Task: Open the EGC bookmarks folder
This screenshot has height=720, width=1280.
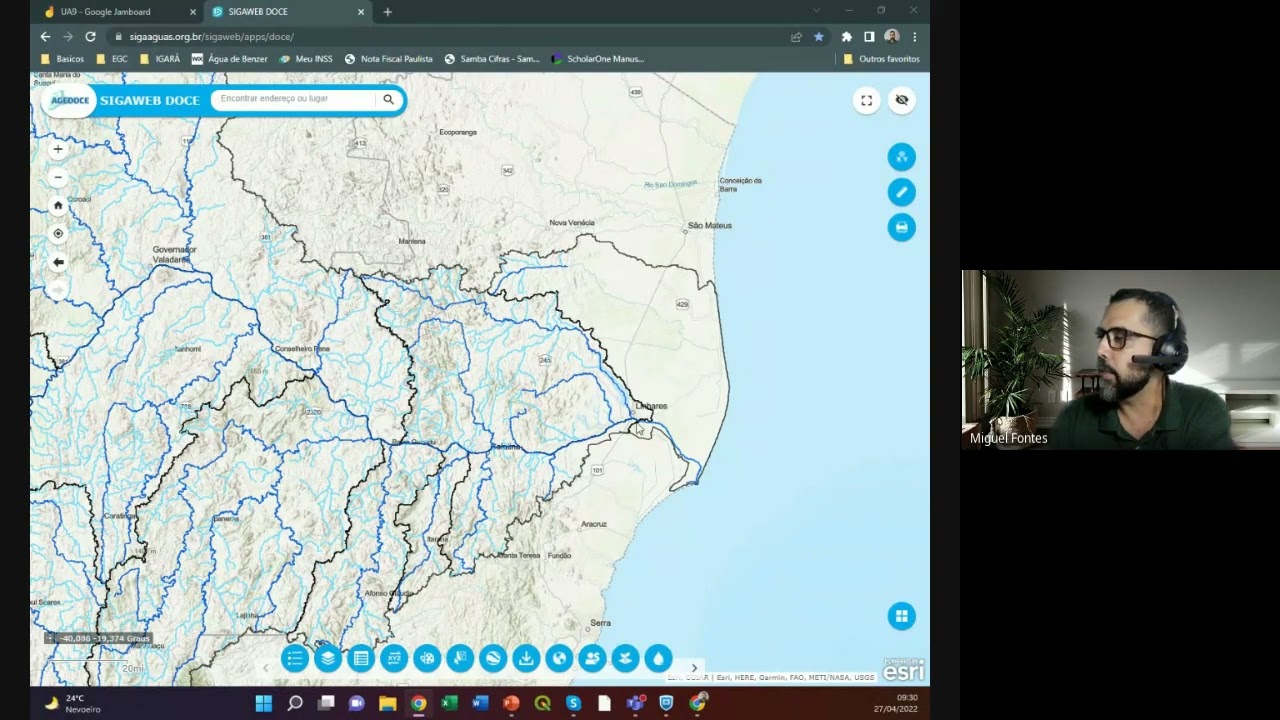Action: tap(112, 59)
